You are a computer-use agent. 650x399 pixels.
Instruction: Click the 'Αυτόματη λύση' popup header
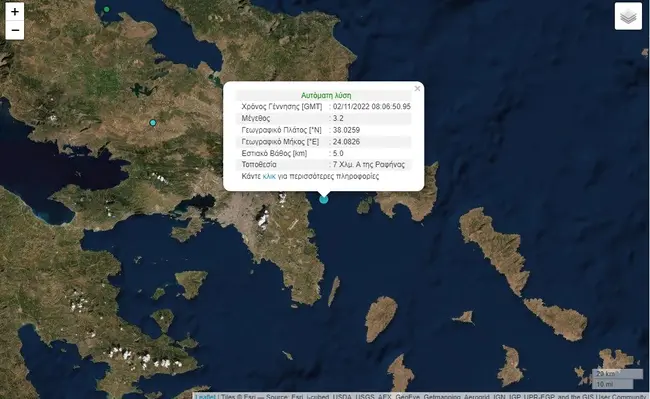tap(326, 95)
